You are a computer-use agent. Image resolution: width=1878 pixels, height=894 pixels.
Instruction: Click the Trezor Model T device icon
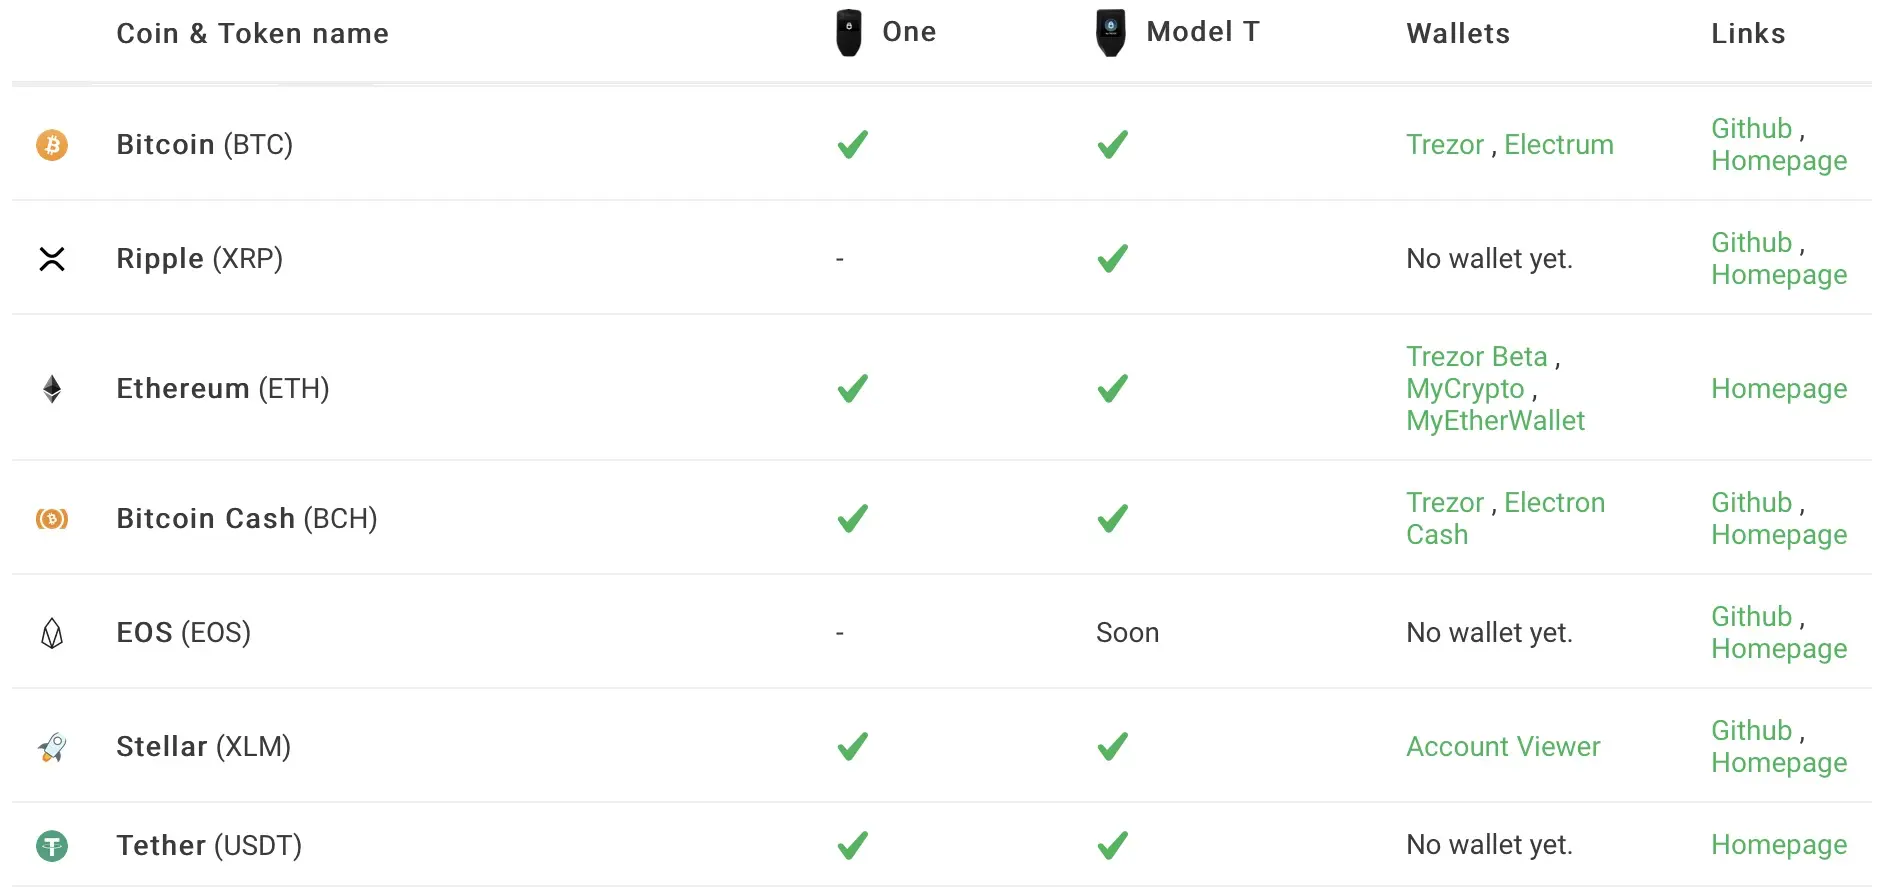tap(1111, 32)
